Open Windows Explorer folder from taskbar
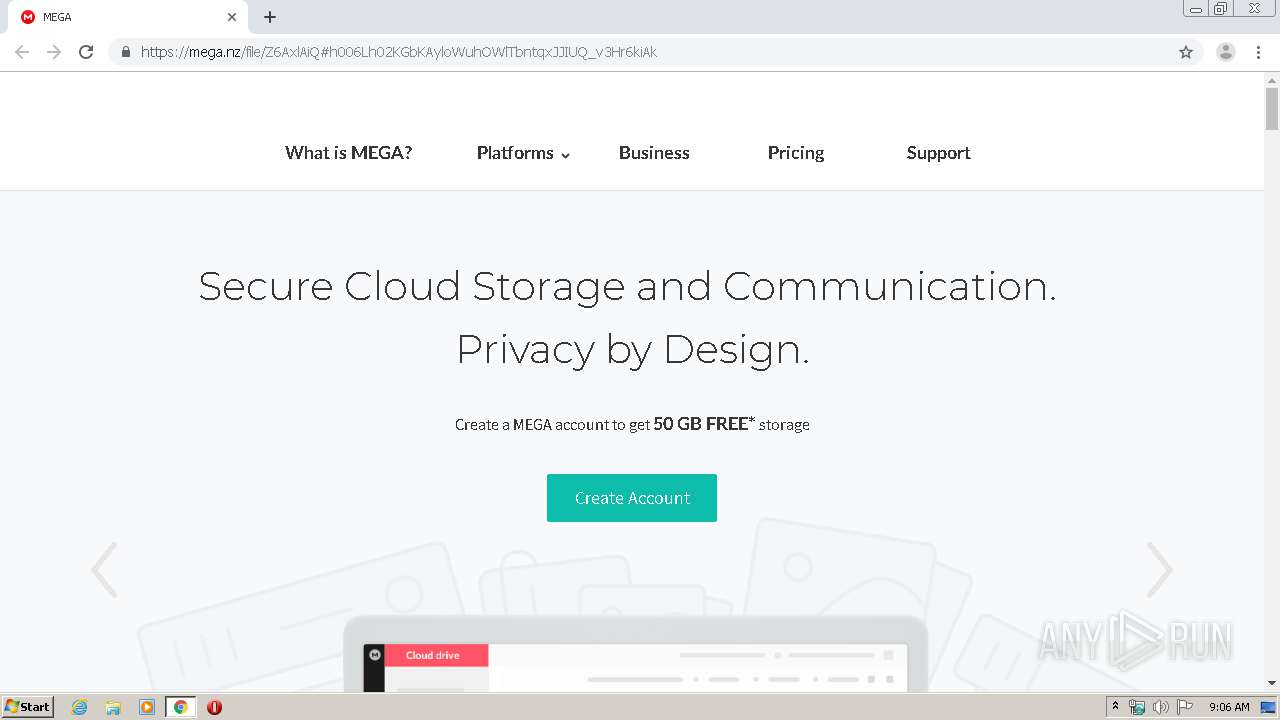 (x=113, y=707)
